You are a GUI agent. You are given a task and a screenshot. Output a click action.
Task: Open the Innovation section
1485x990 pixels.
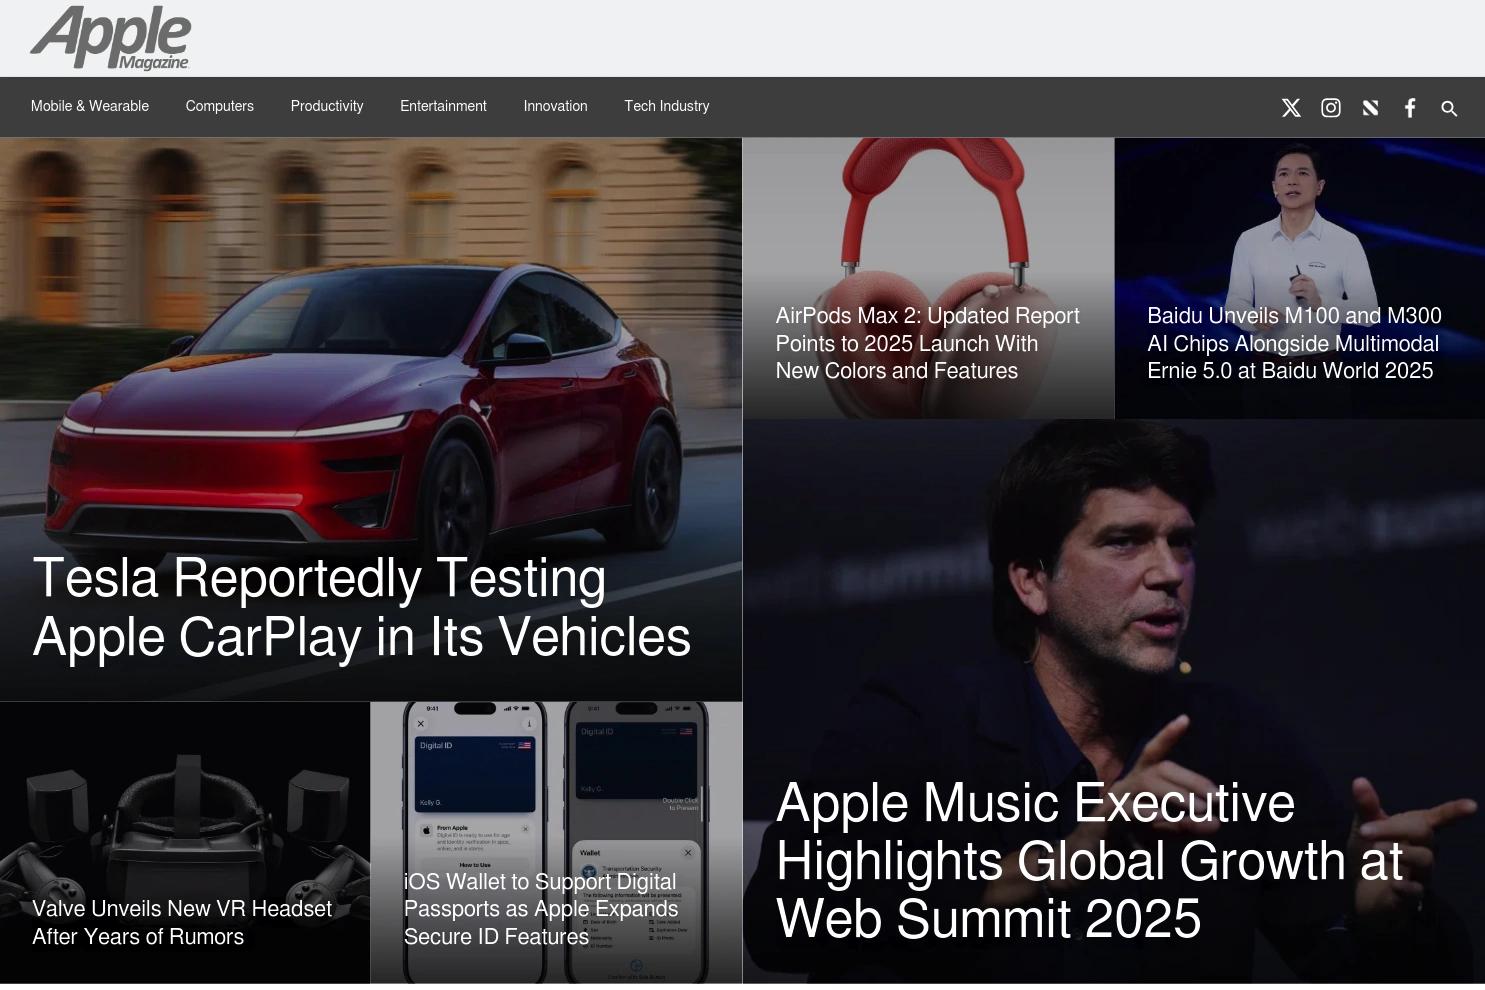tap(555, 106)
